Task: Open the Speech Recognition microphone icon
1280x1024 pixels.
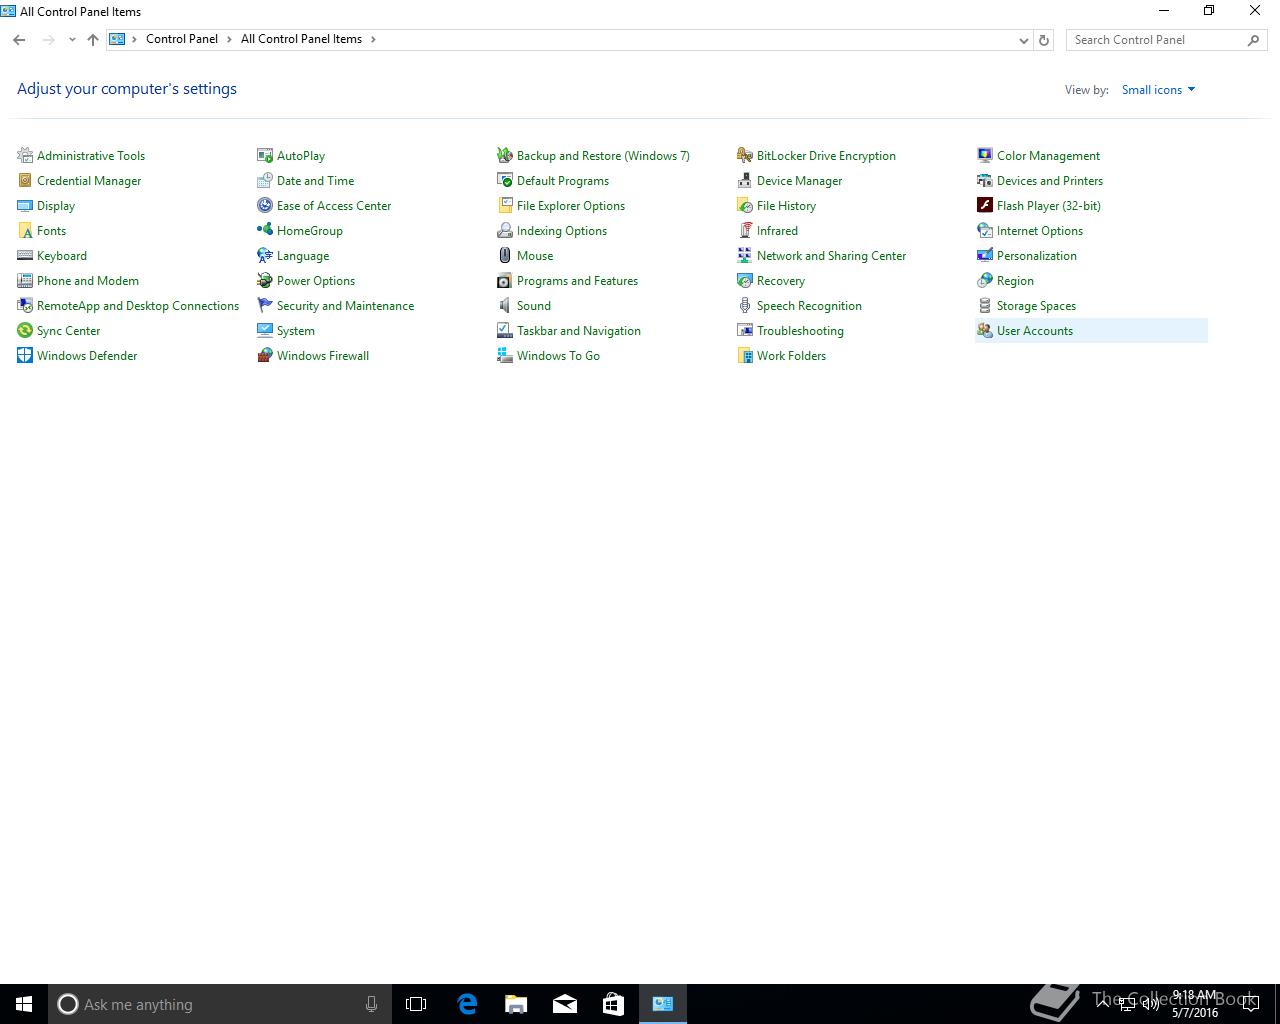Action: [745, 305]
